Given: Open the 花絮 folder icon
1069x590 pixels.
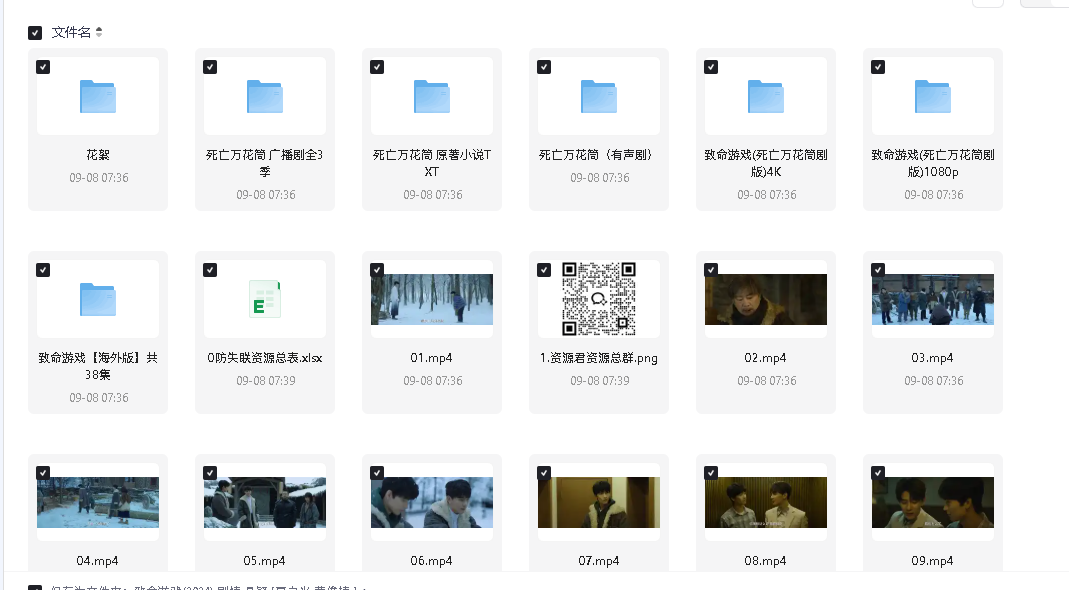Looking at the screenshot, I should coord(98,97).
